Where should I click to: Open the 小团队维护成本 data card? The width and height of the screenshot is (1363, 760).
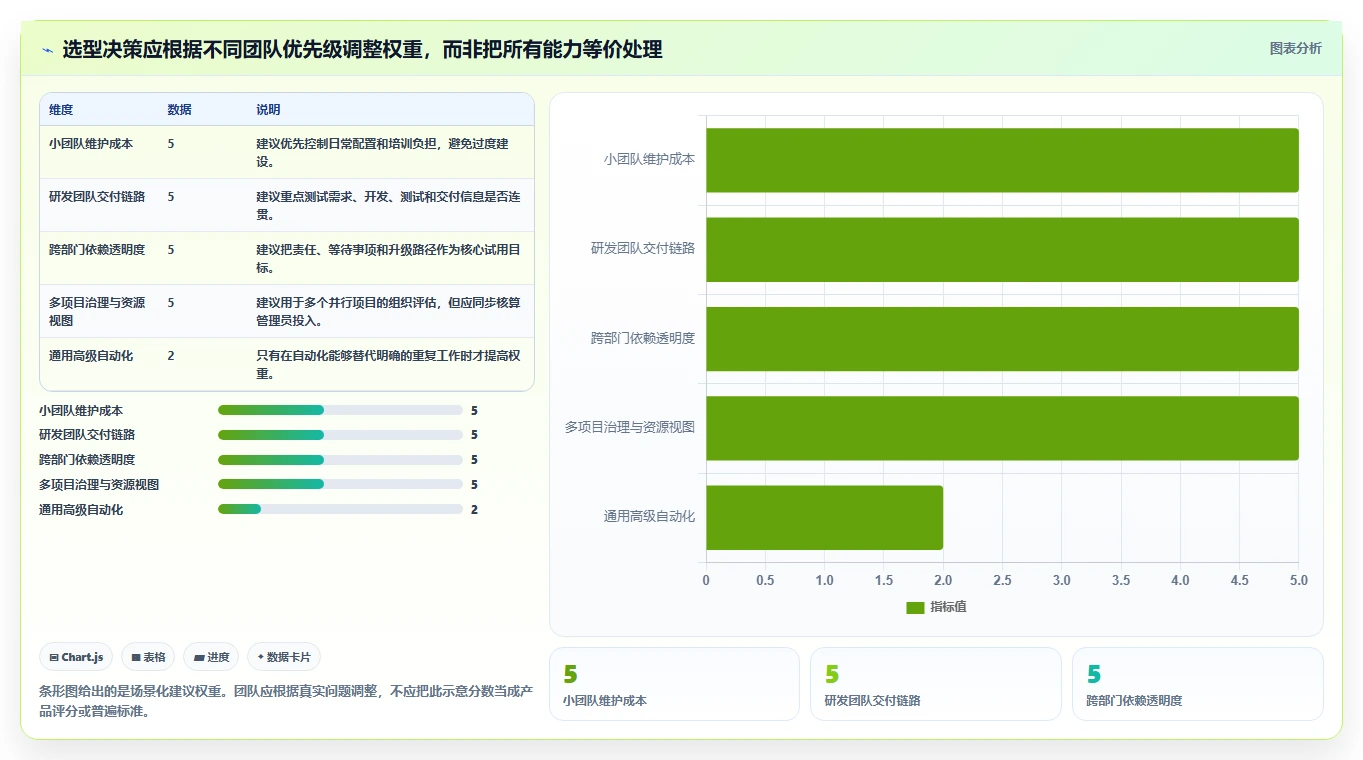click(x=674, y=684)
